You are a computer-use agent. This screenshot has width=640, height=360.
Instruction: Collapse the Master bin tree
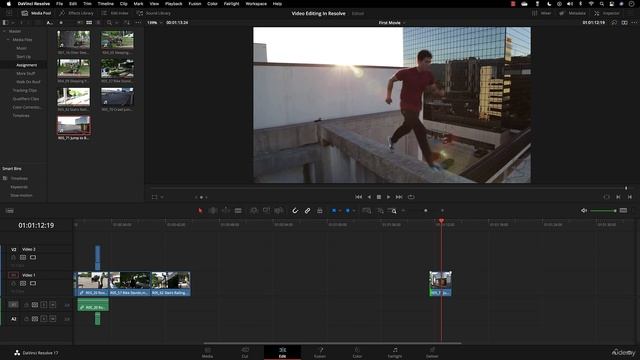pos(4,31)
